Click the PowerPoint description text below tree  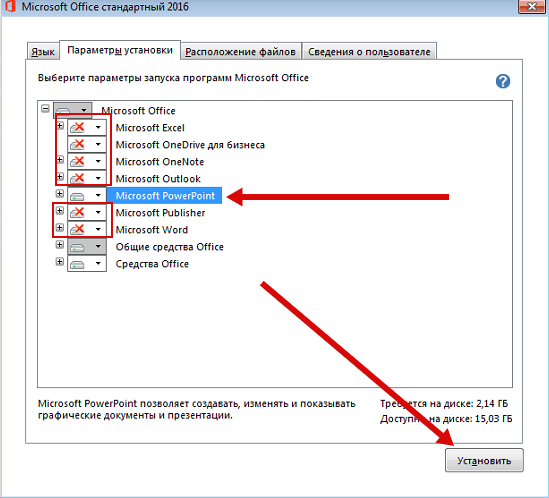pos(196,409)
